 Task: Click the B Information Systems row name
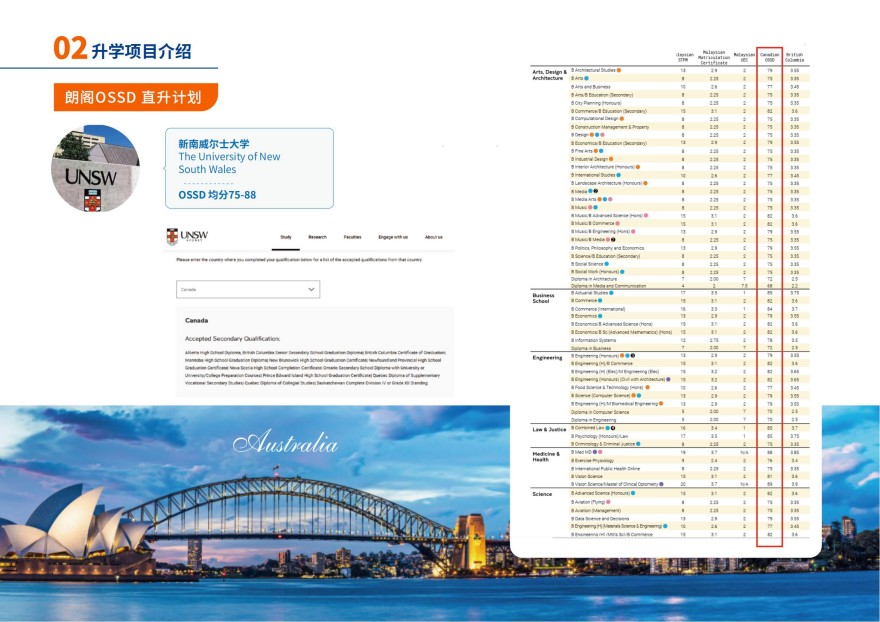point(594,340)
